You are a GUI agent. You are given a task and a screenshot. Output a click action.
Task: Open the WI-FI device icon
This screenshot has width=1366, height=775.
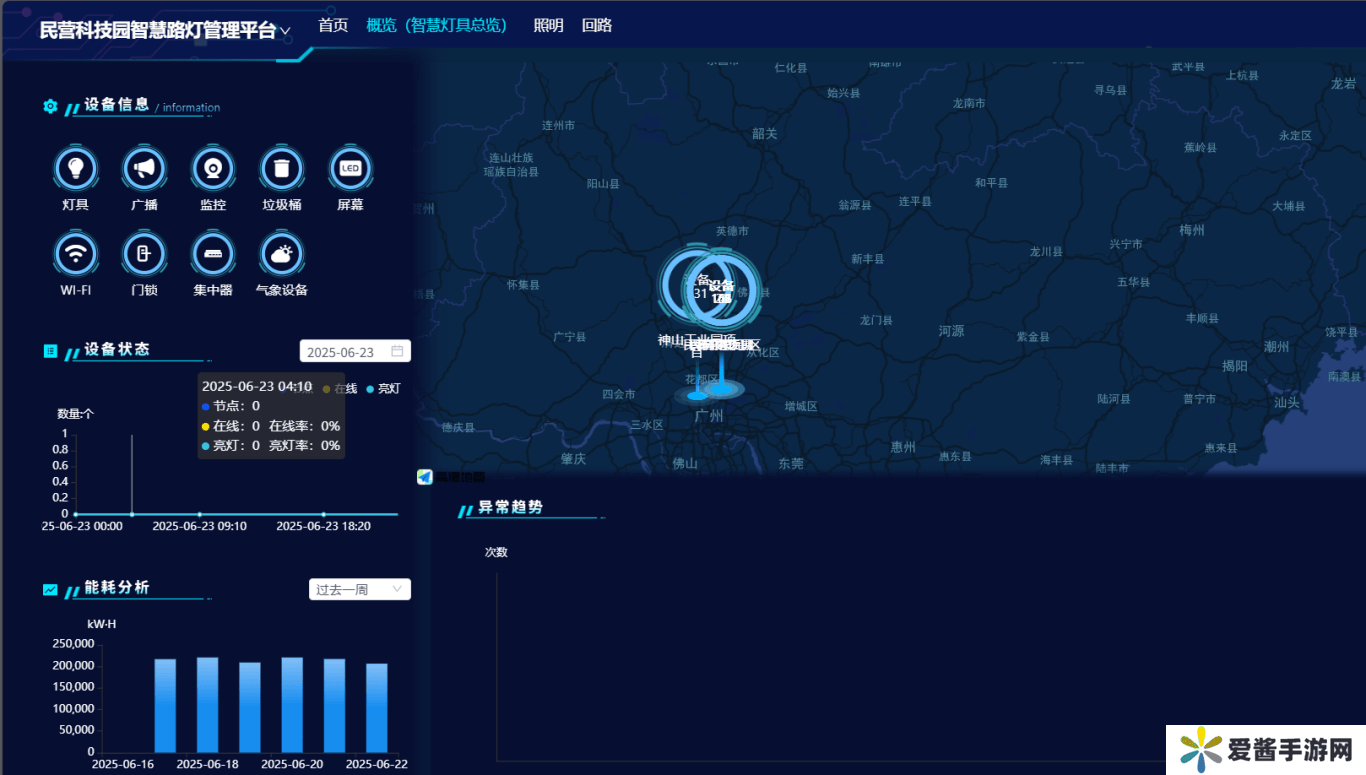[75, 254]
